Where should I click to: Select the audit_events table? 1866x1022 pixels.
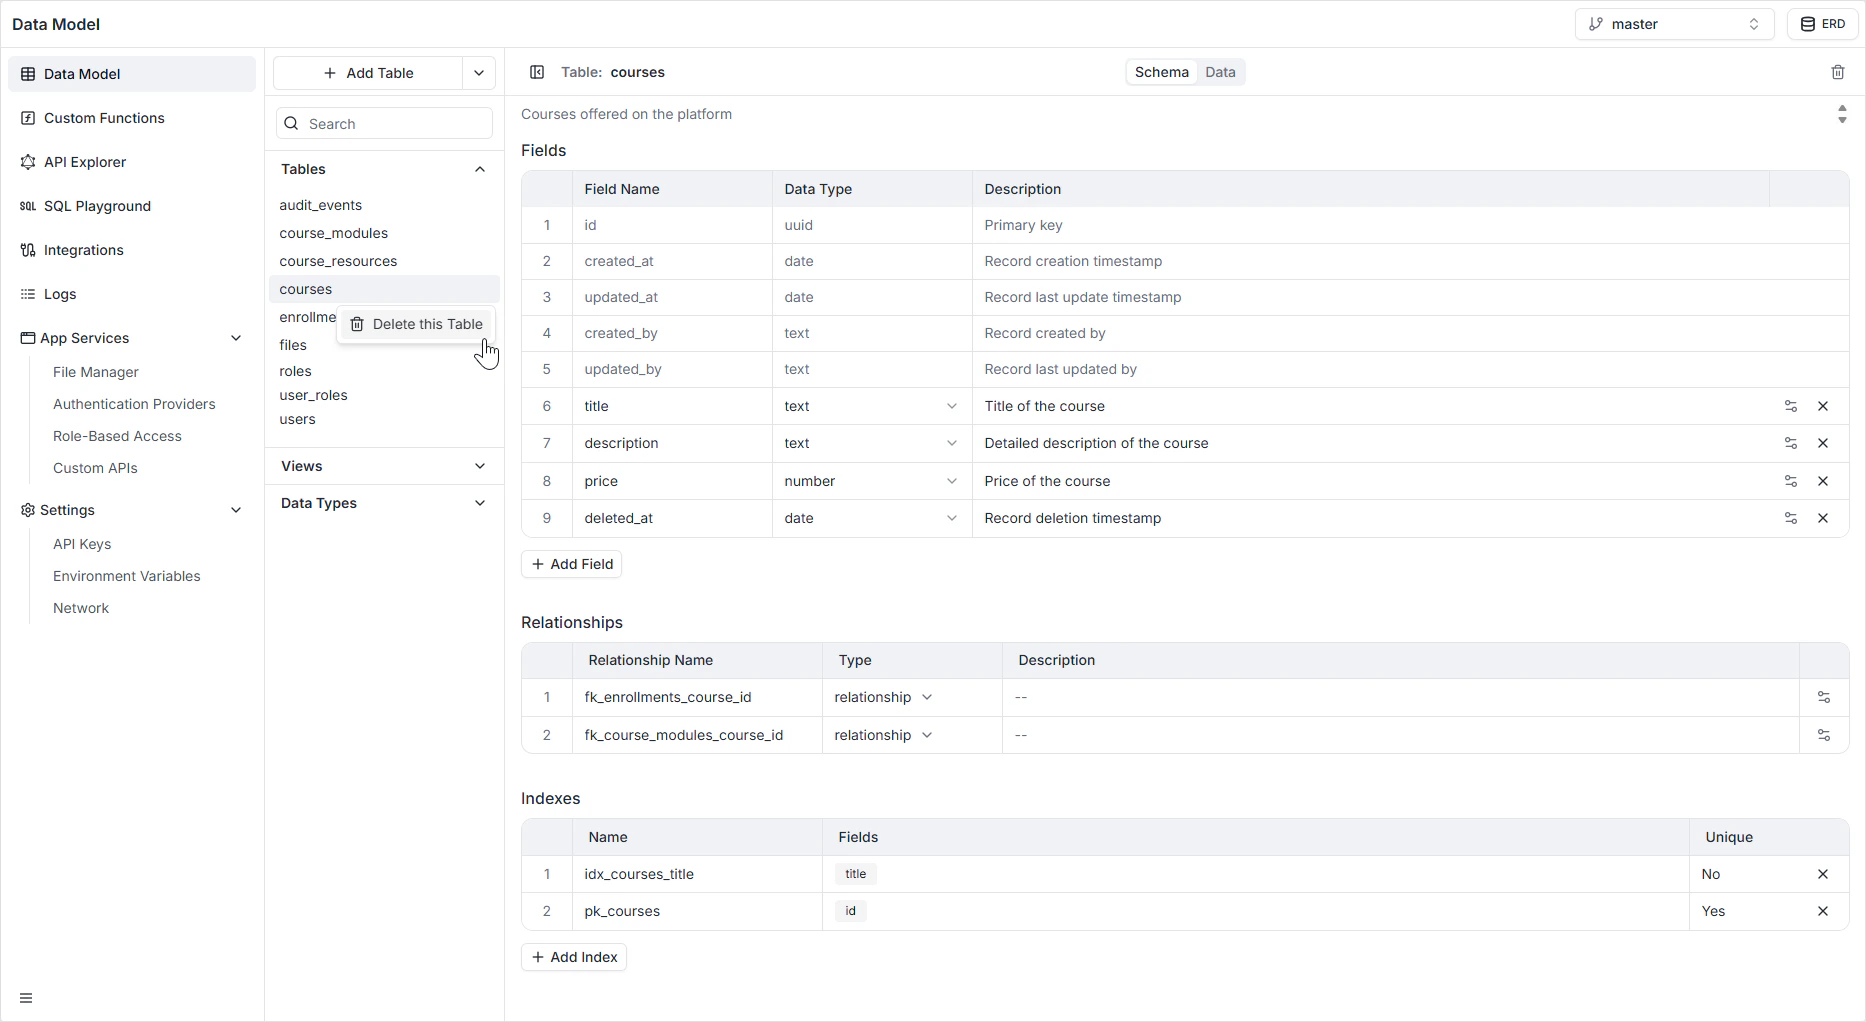pos(320,205)
